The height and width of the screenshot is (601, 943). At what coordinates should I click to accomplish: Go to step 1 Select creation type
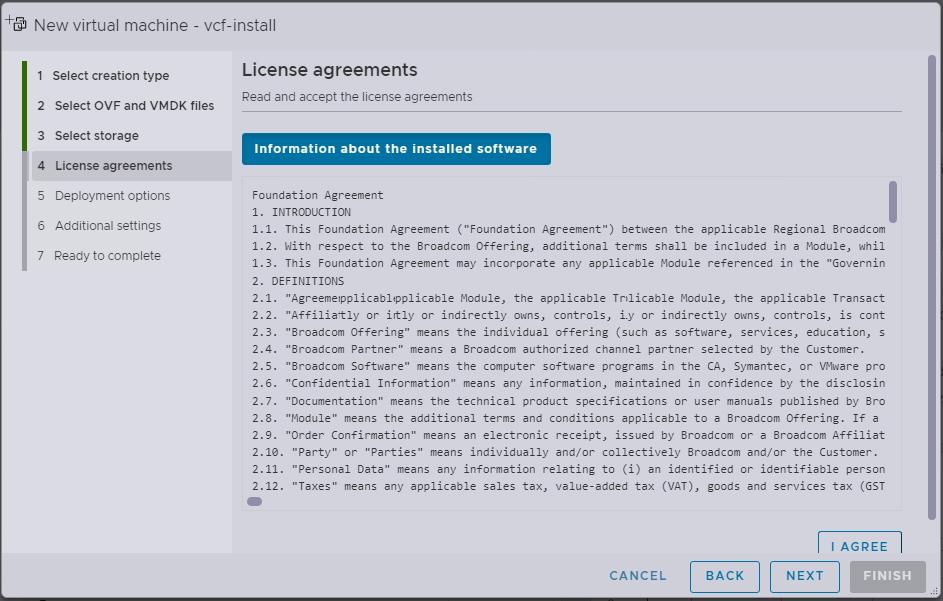pyautogui.click(x=111, y=76)
